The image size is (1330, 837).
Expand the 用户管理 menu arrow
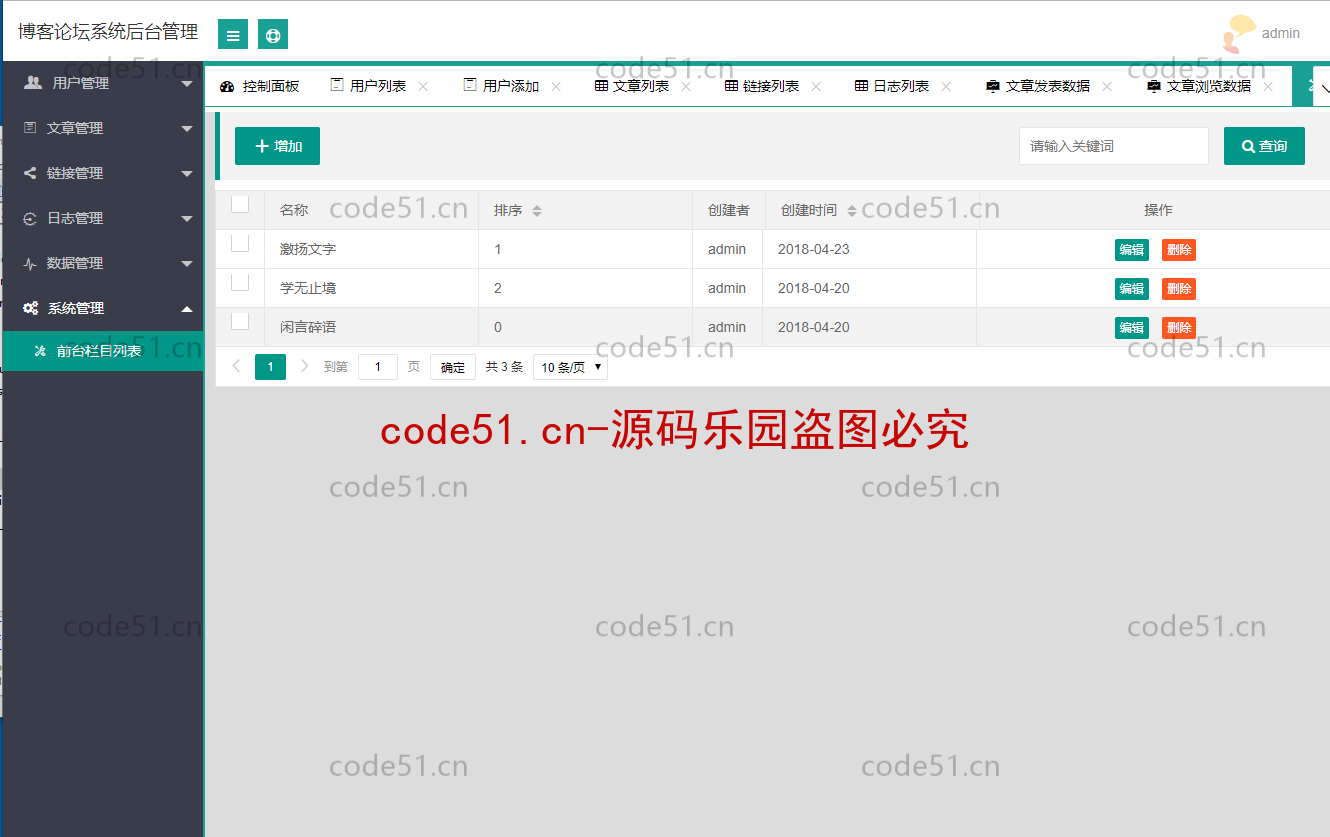[187, 84]
